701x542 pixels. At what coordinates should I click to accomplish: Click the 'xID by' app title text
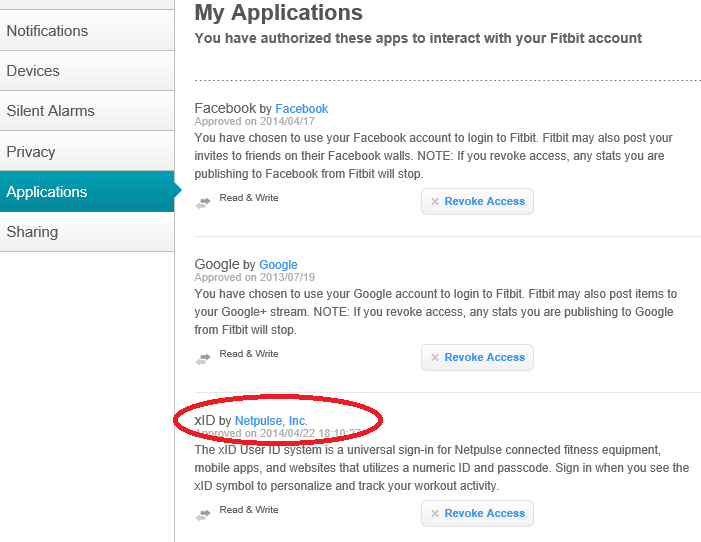(x=213, y=420)
